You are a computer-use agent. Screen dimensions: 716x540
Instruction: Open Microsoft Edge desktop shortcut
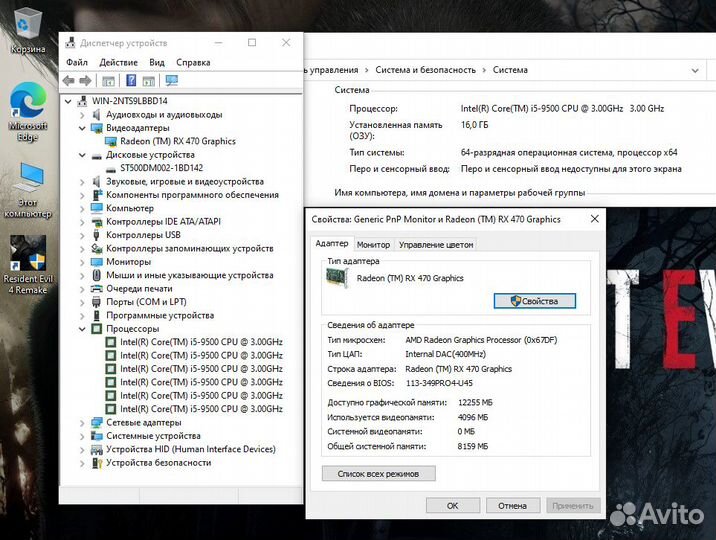(x=28, y=112)
